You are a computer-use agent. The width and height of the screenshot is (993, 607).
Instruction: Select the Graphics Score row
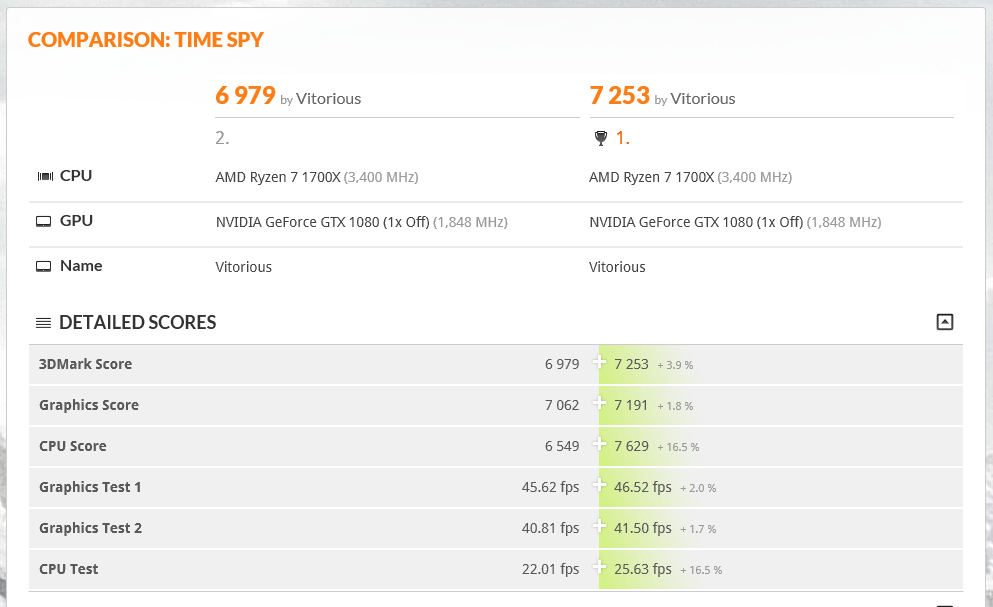coord(496,405)
